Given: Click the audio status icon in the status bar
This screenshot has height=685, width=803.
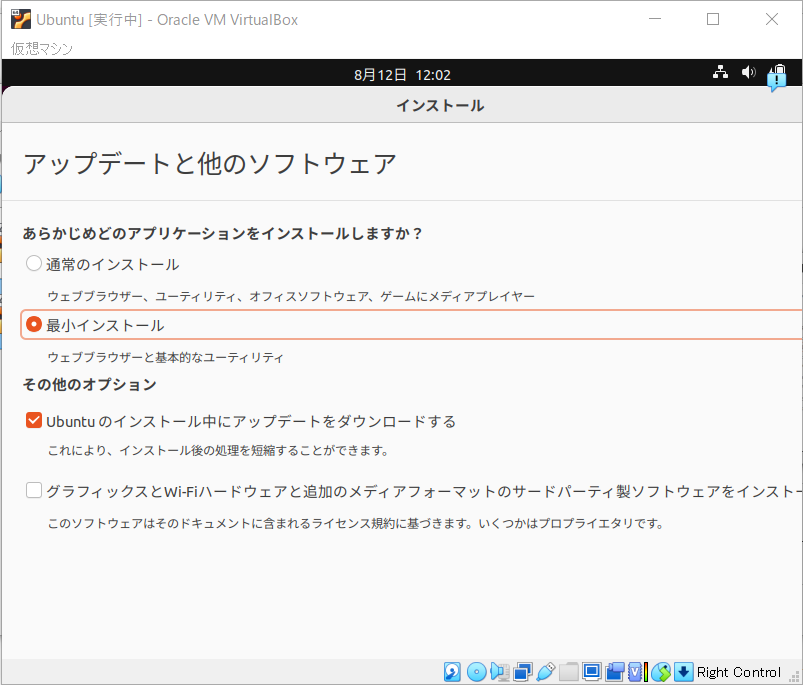Looking at the screenshot, I should pos(499,672).
